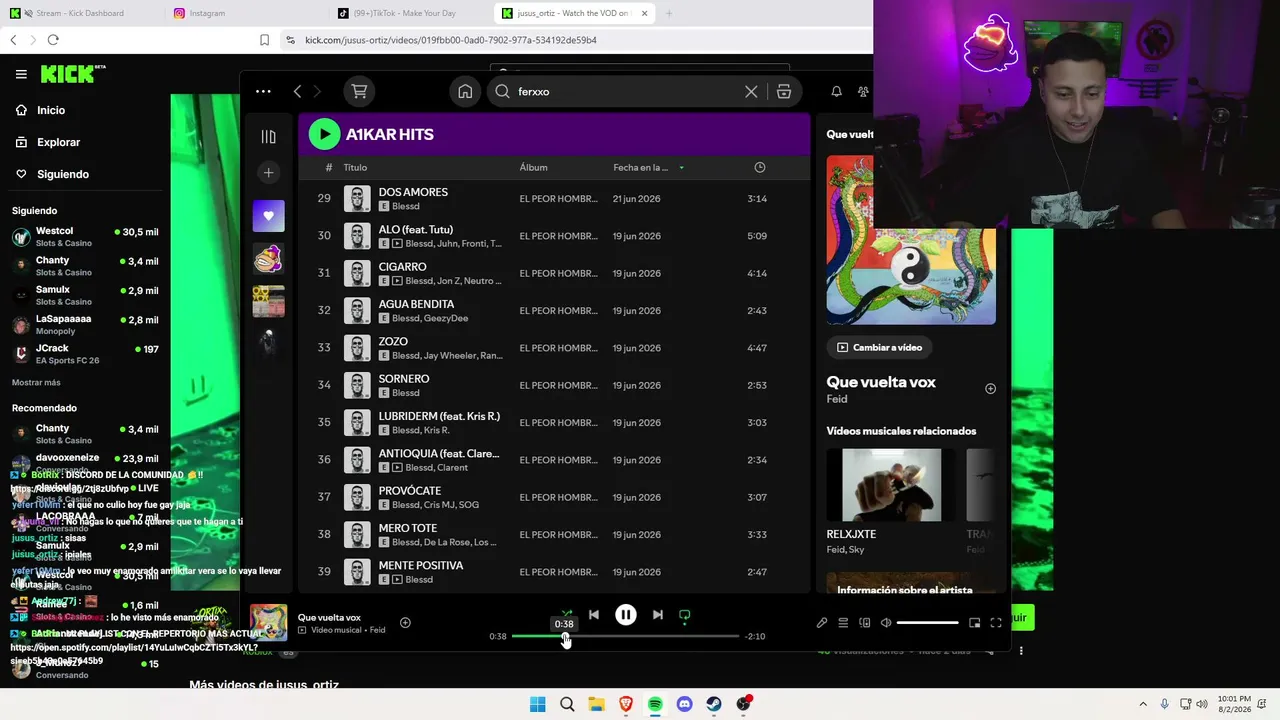Open Windows Start menu
Viewport: 1280px width, 720px height.
coord(537,704)
